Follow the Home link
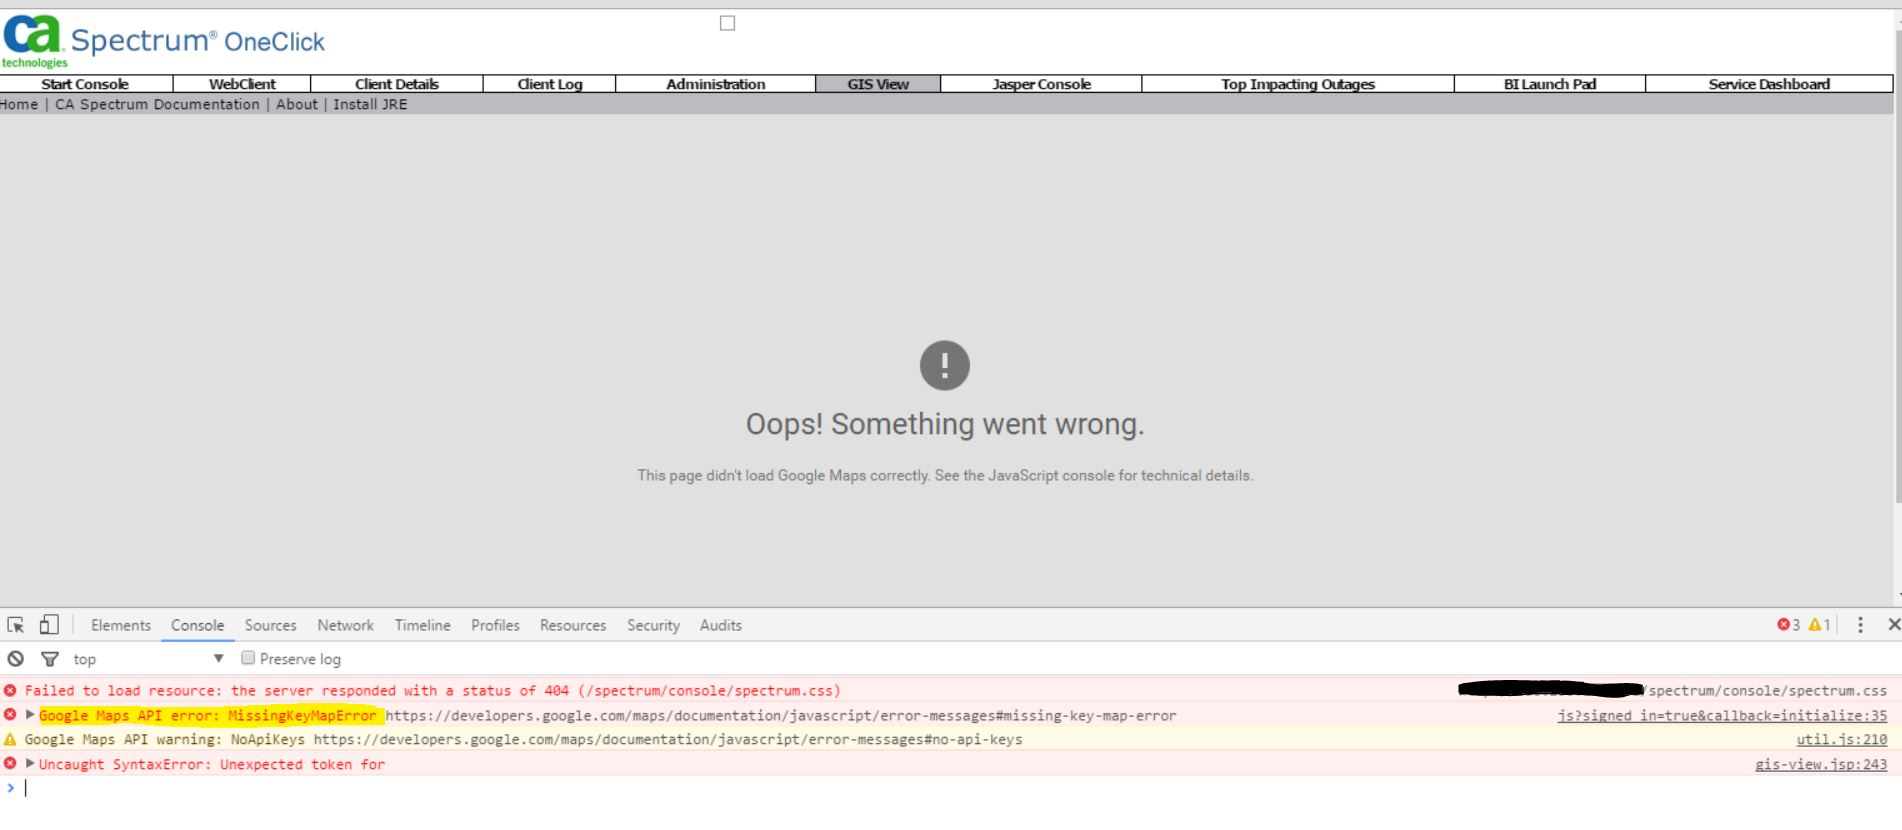The height and width of the screenshot is (830, 1902). [x=19, y=104]
